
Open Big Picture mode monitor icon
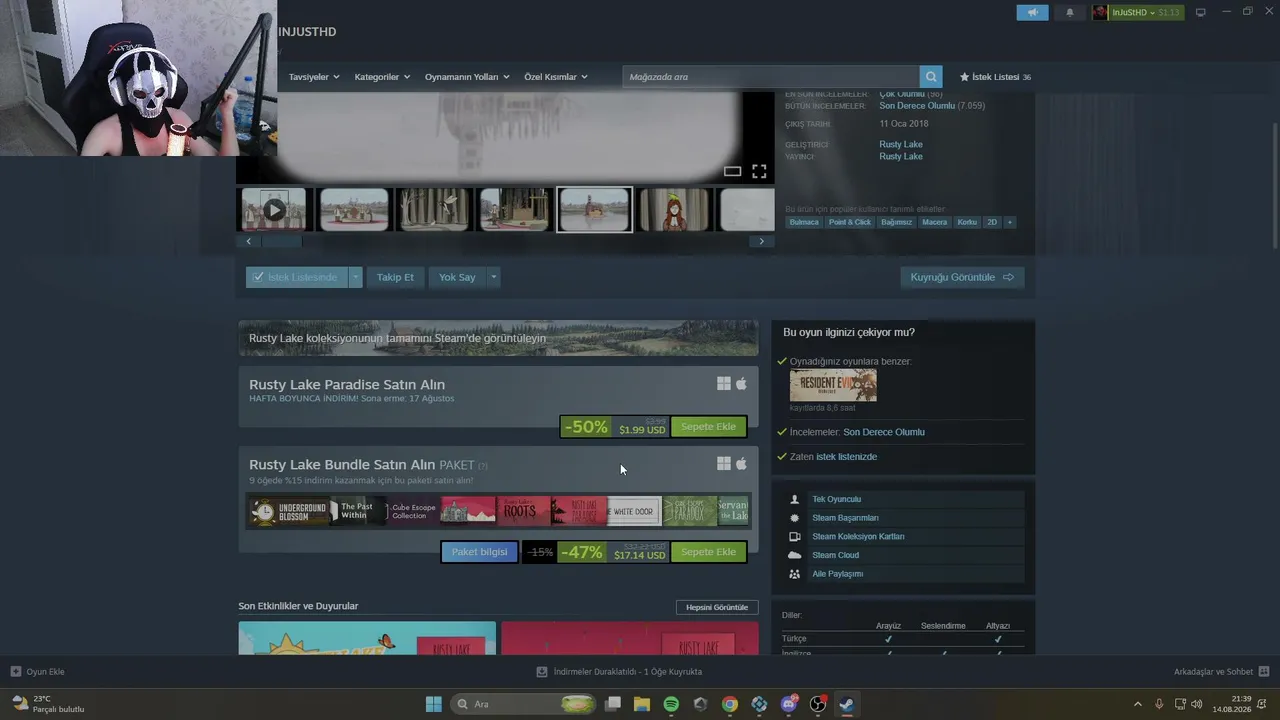click(x=1201, y=12)
